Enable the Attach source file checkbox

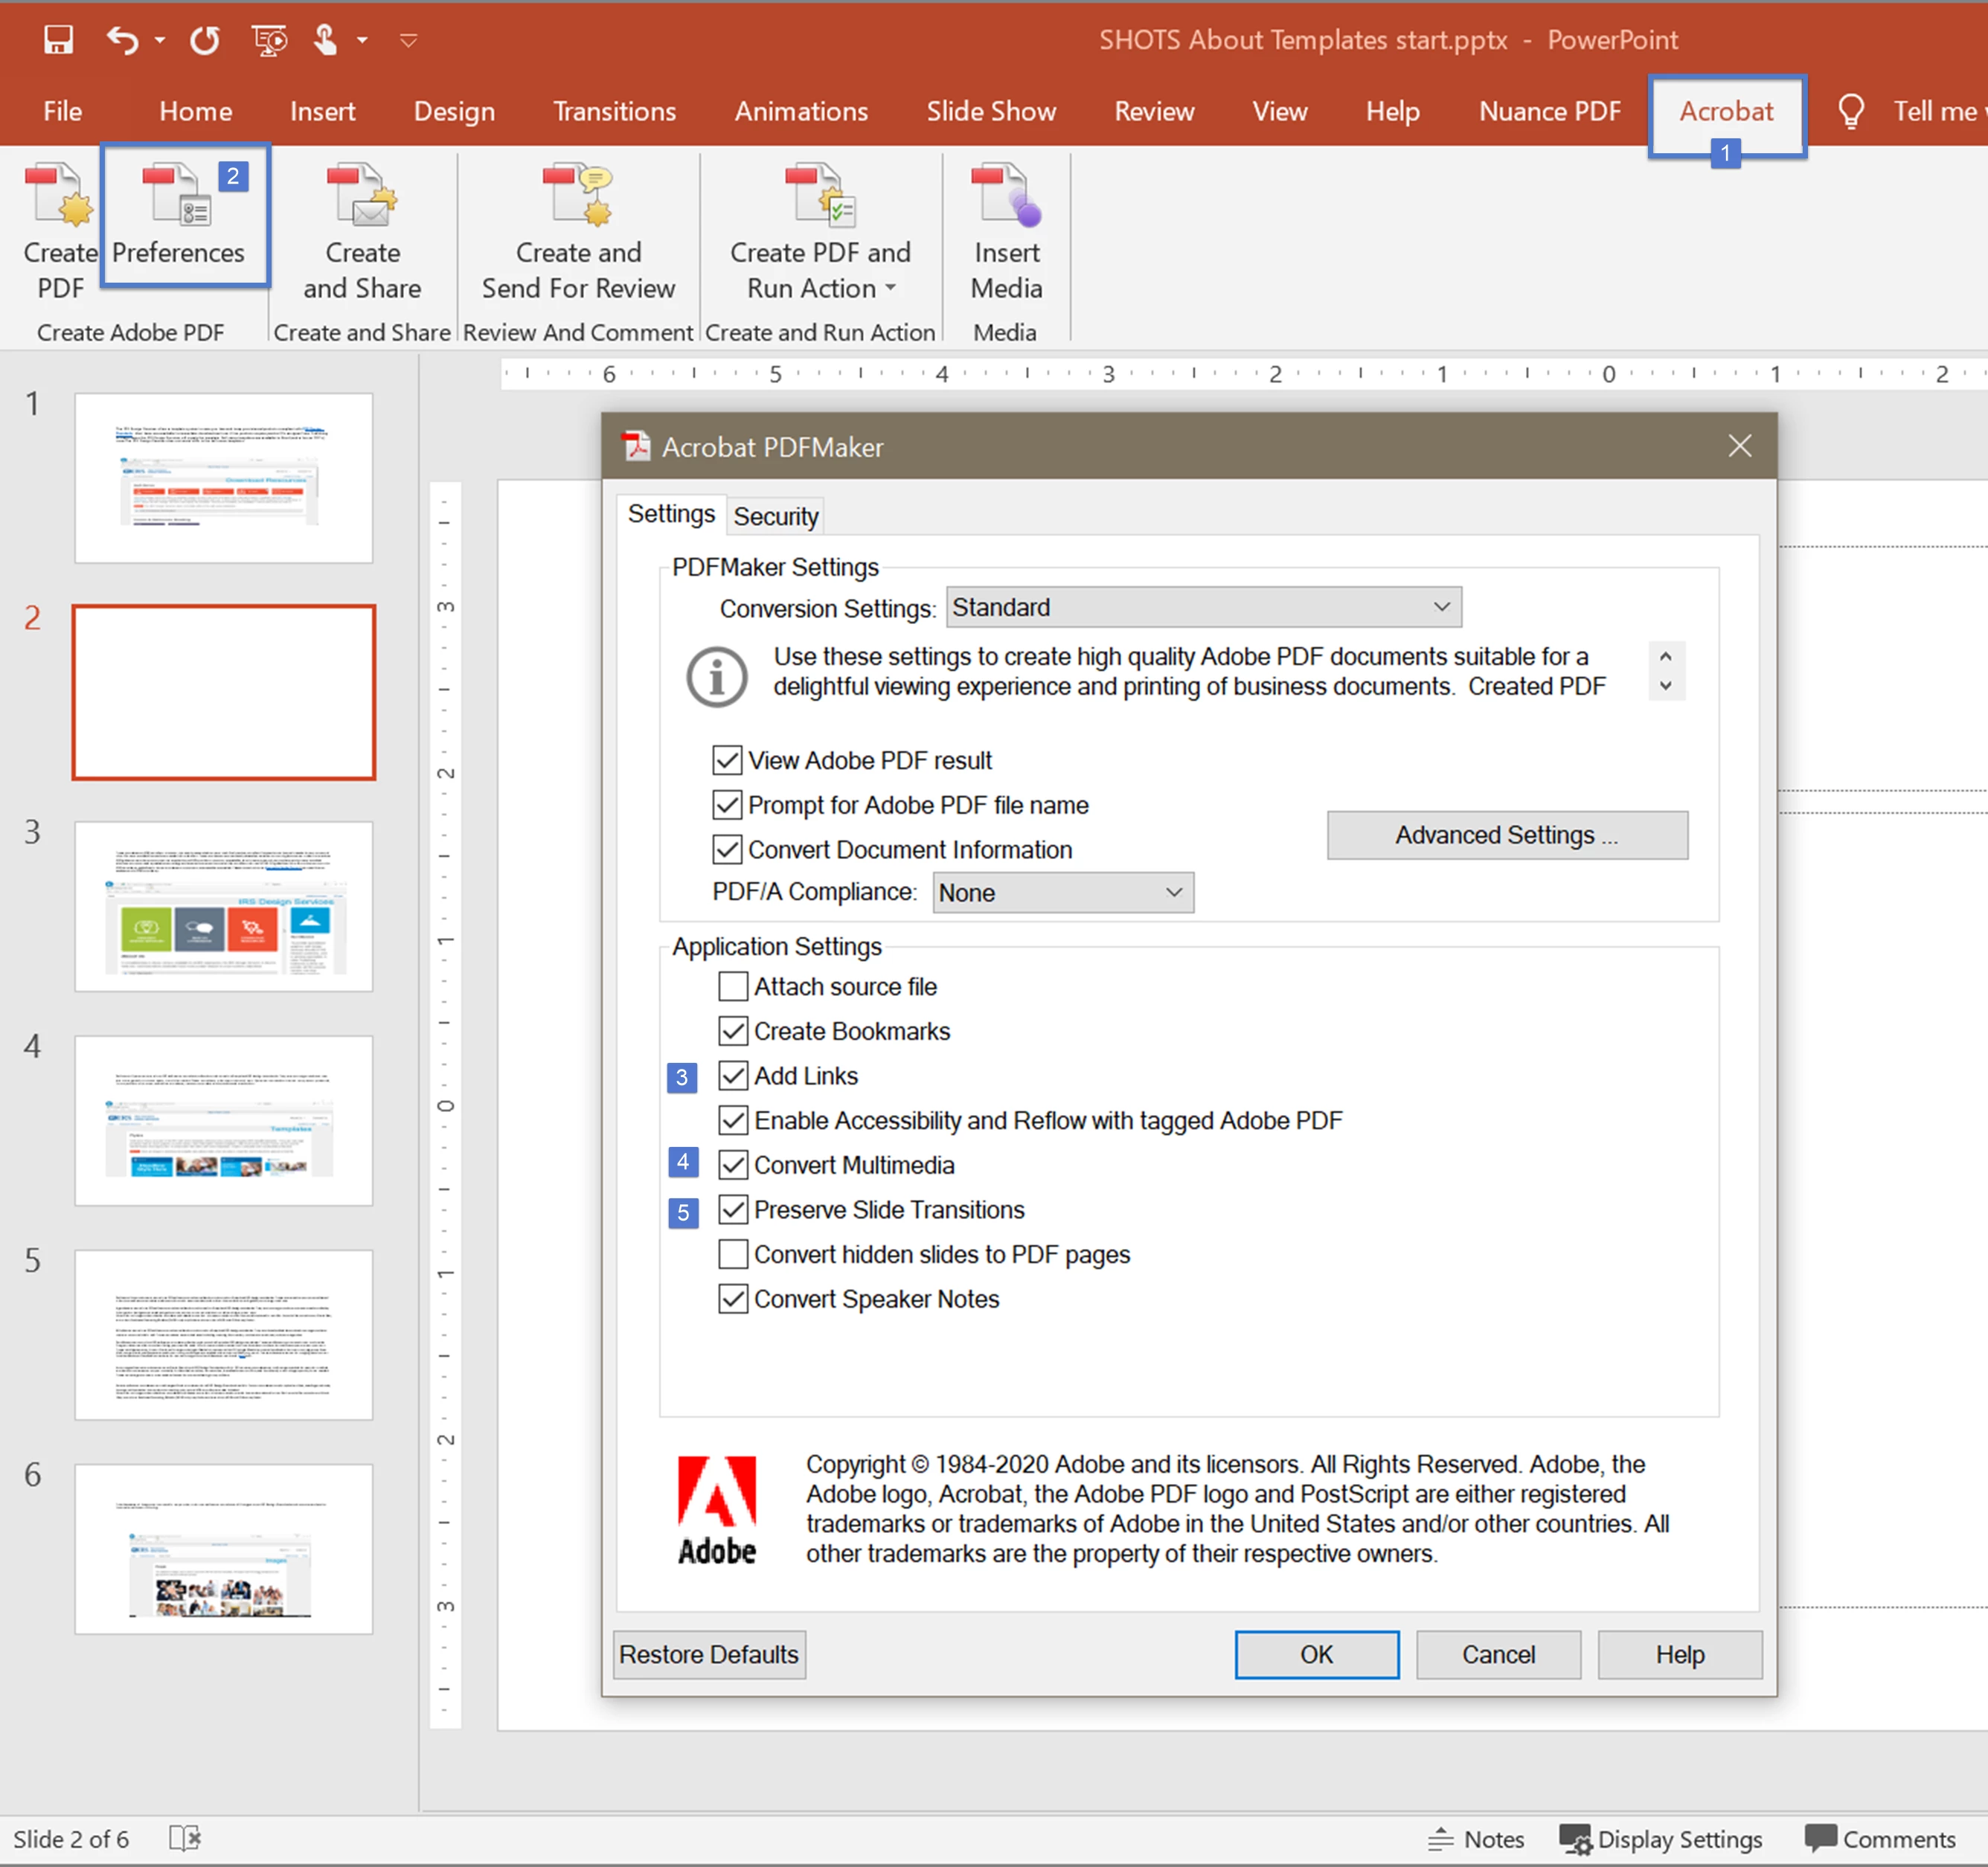tap(733, 987)
